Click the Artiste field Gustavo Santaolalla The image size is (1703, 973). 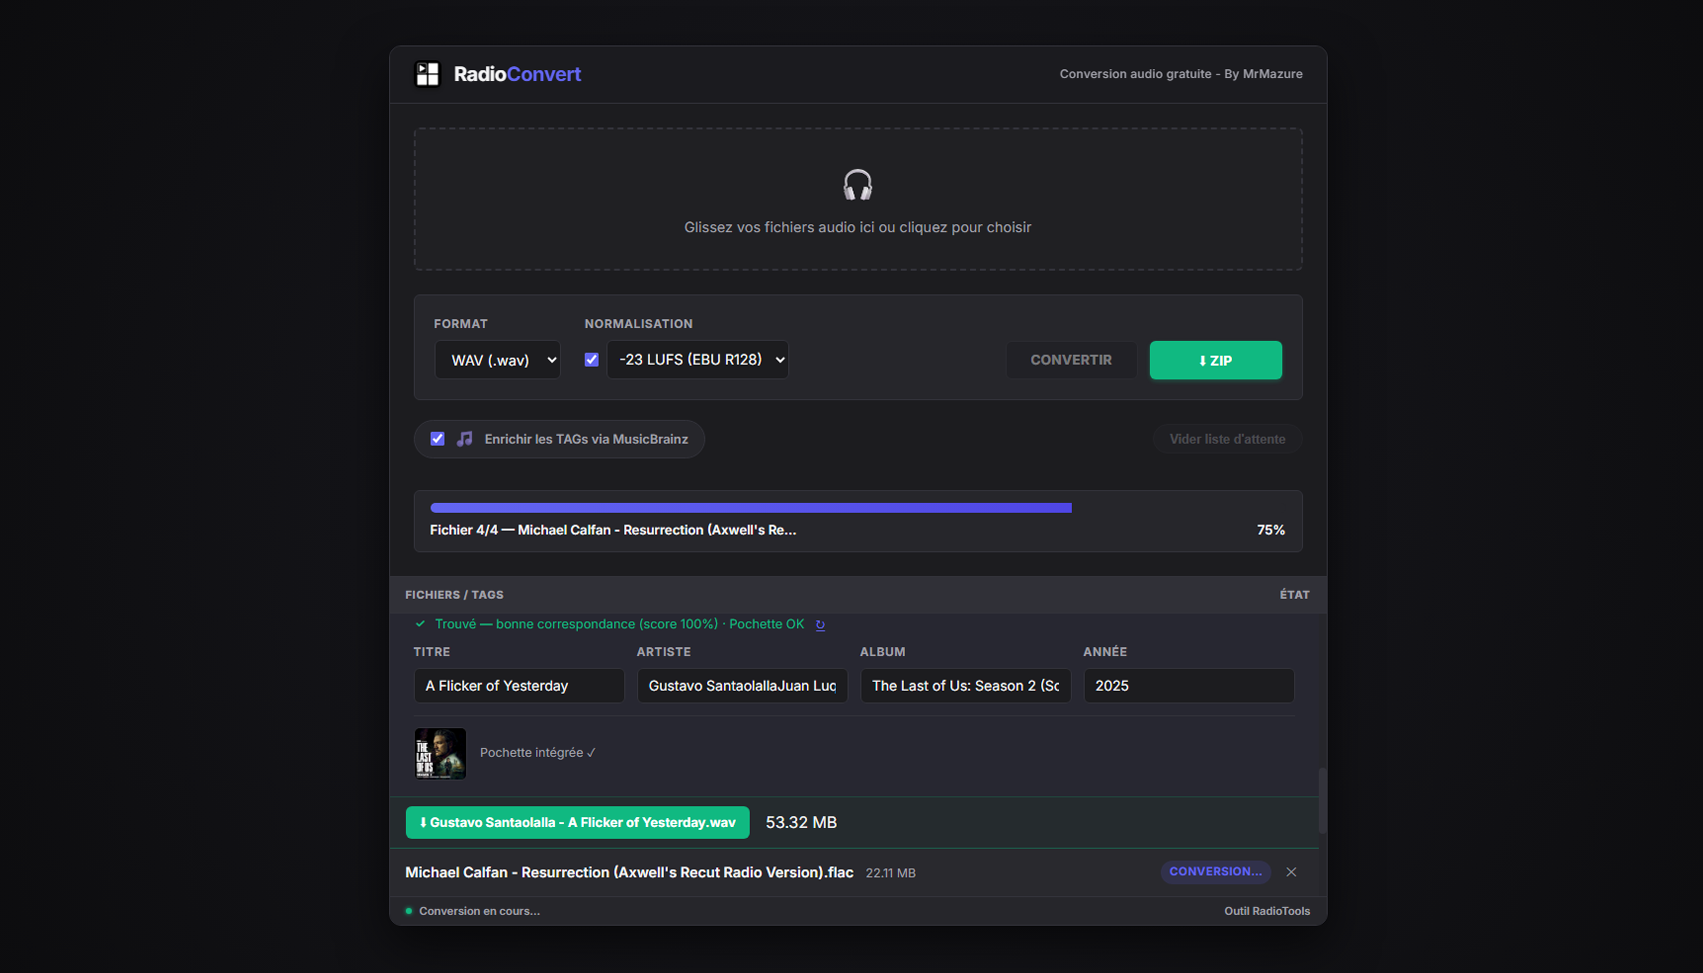[742, 686]
